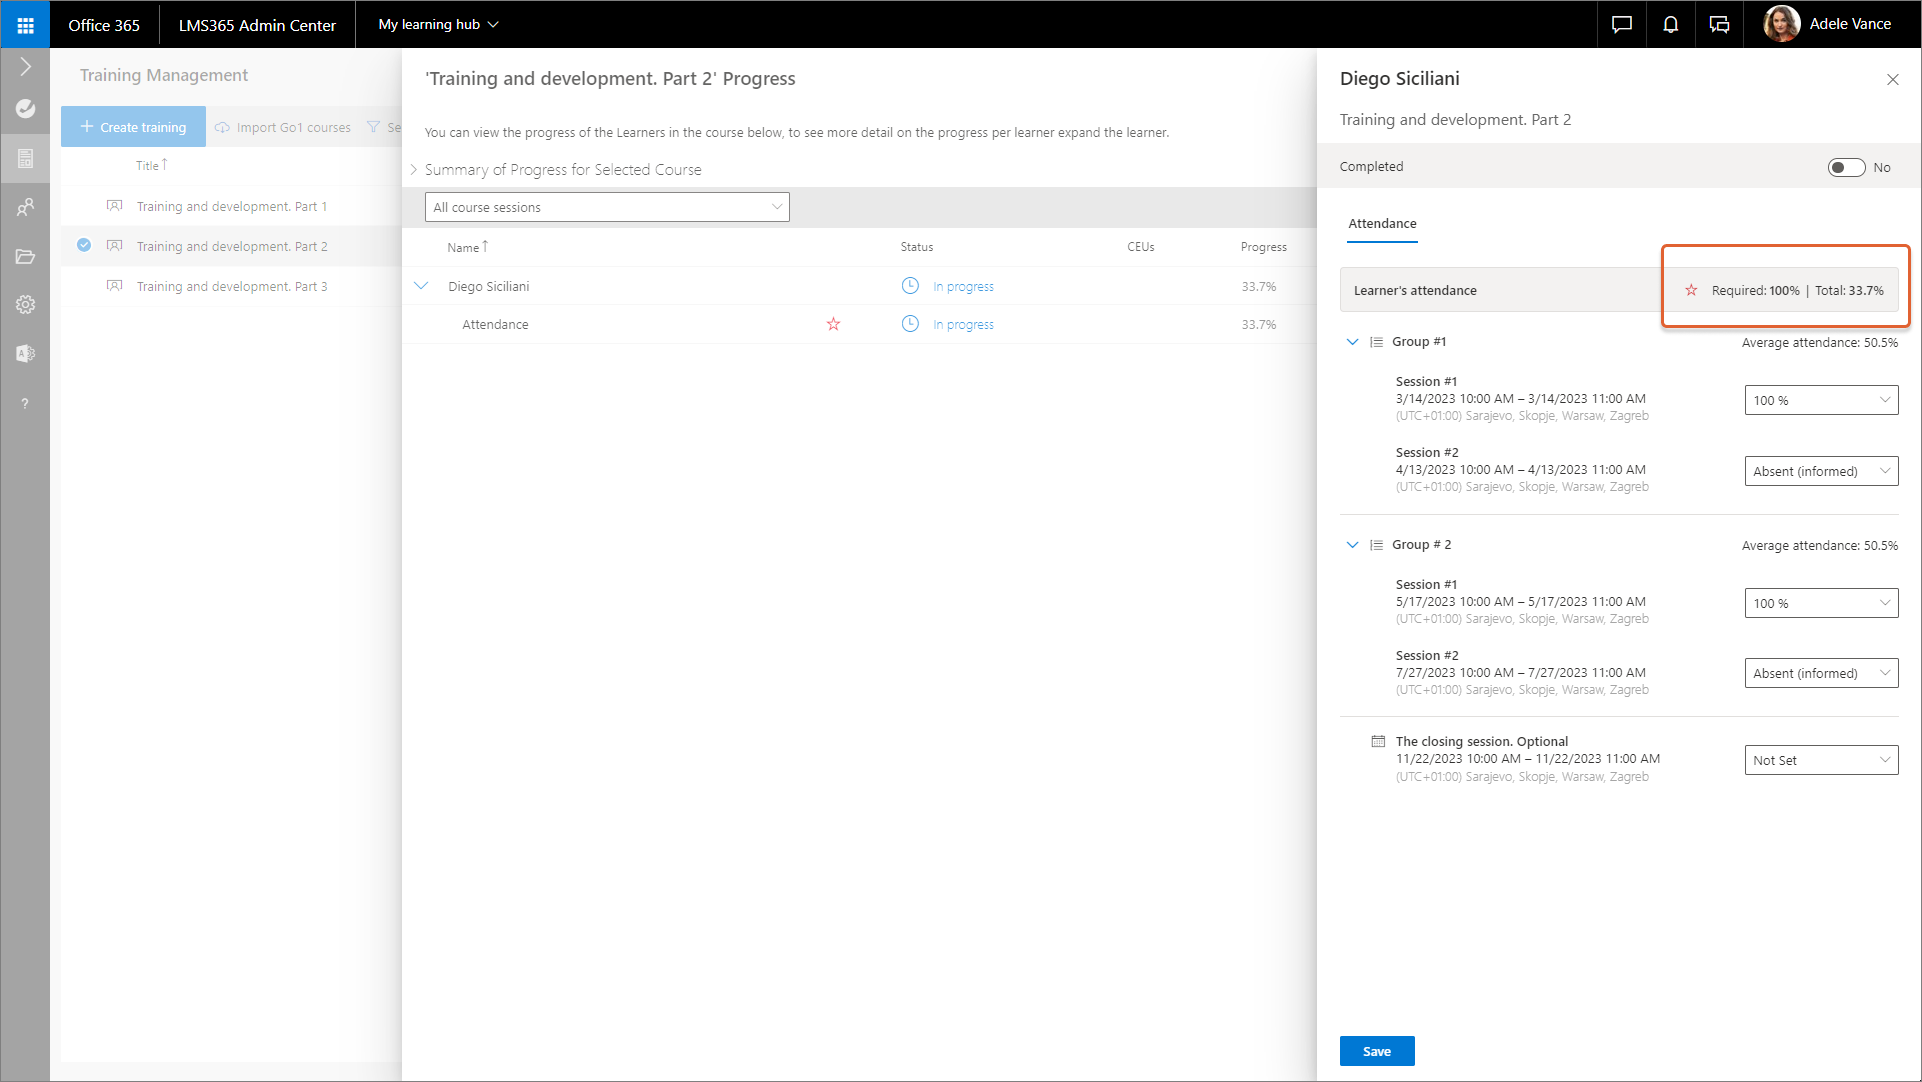Click the Save button
Image resolution: width=1922 pixels, height=1082 pixels.
pos(1376,1051)
